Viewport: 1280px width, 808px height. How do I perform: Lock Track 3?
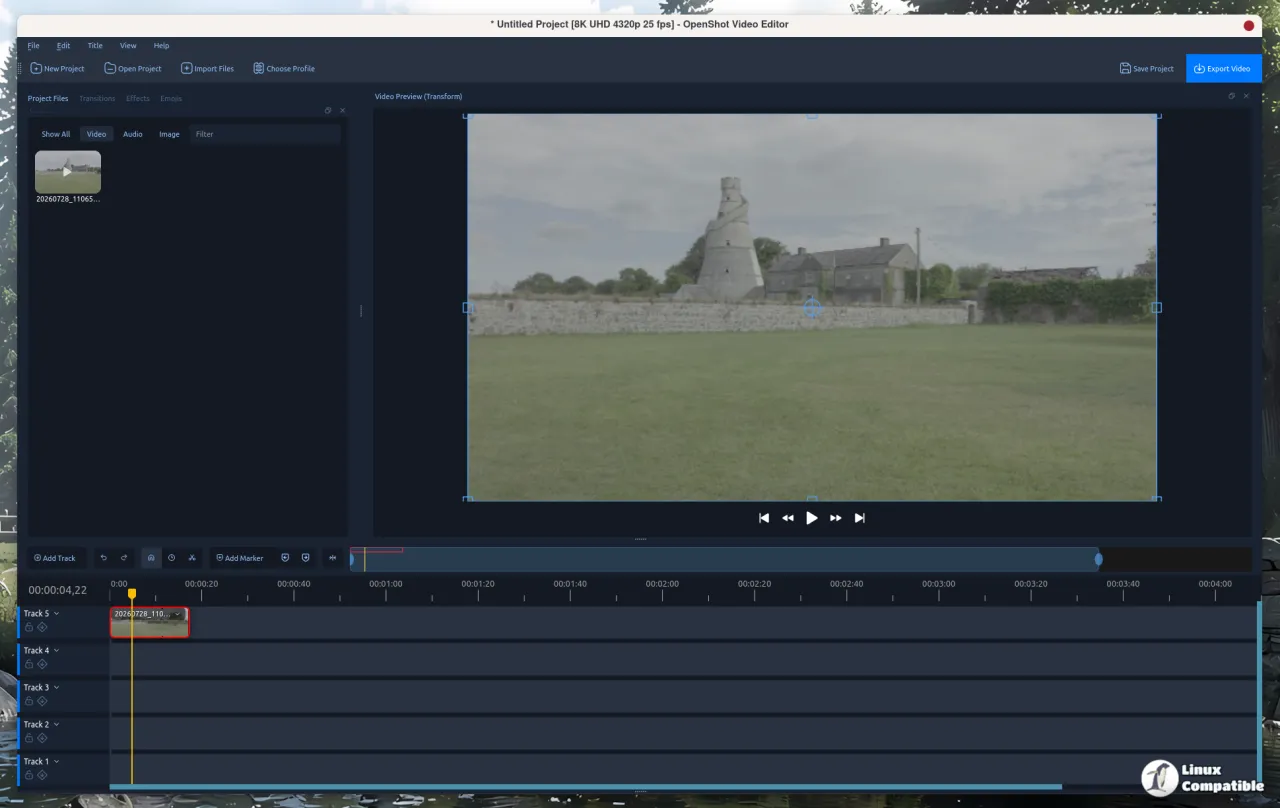click(x=29, y=701)
